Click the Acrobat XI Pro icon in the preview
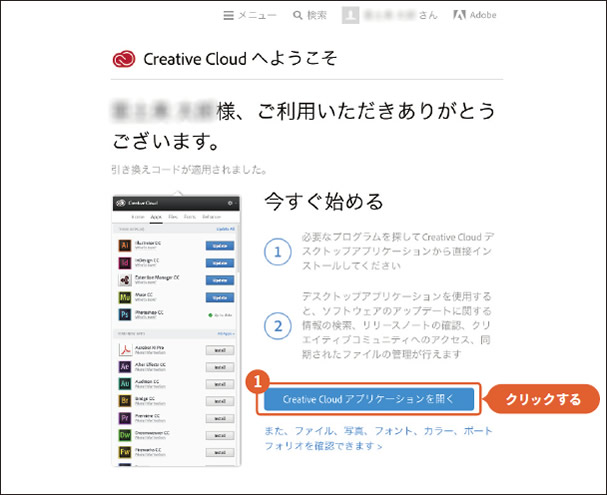607x495 pixels. (x=125, y=350)
